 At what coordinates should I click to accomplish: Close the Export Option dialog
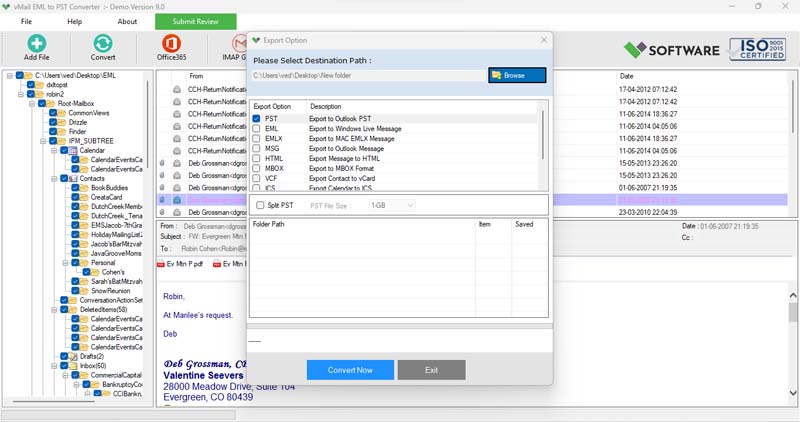click(544, 40)
